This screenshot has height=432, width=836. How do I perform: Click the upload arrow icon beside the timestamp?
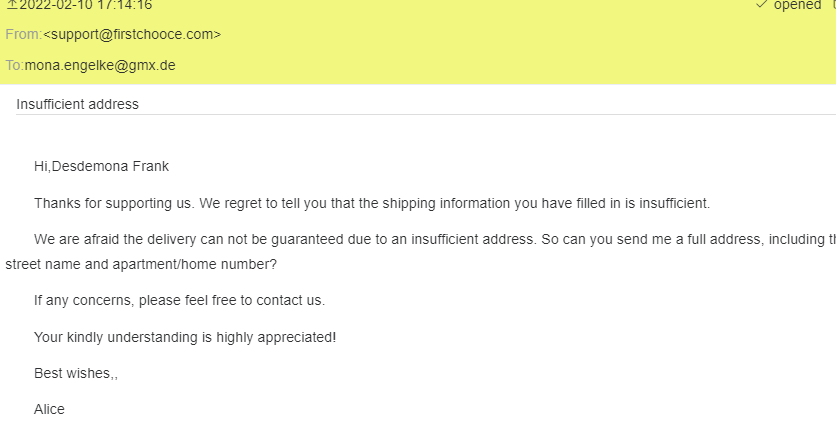click(x=12, y=5)
